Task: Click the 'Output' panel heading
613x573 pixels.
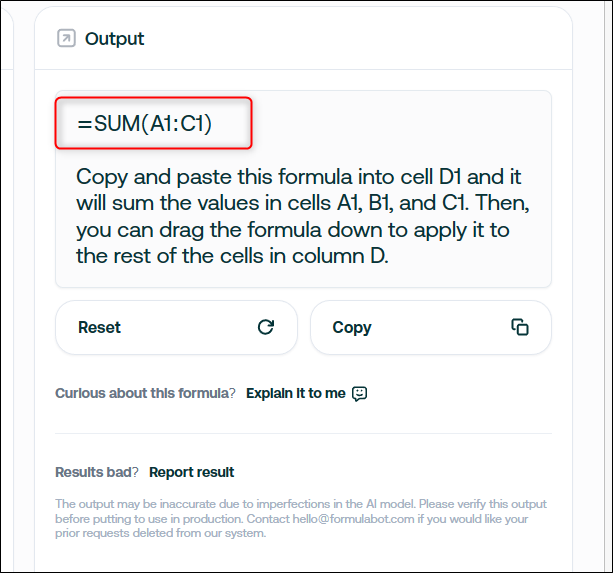Action: (x=115, y=39)
